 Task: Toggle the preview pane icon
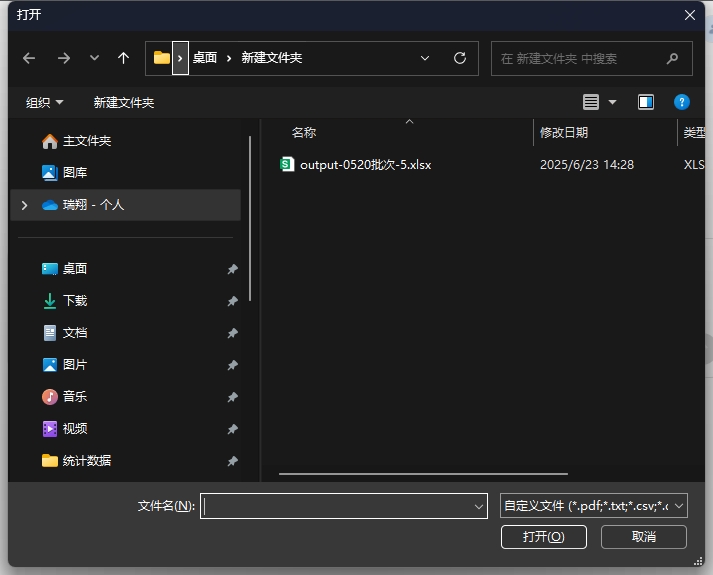click(x=646, y=102)
